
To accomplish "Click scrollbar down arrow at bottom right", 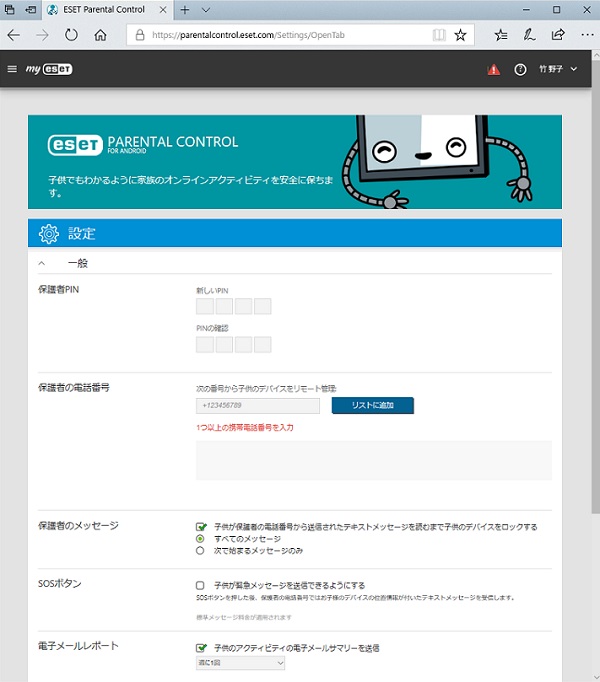I will tap(596, 677).
